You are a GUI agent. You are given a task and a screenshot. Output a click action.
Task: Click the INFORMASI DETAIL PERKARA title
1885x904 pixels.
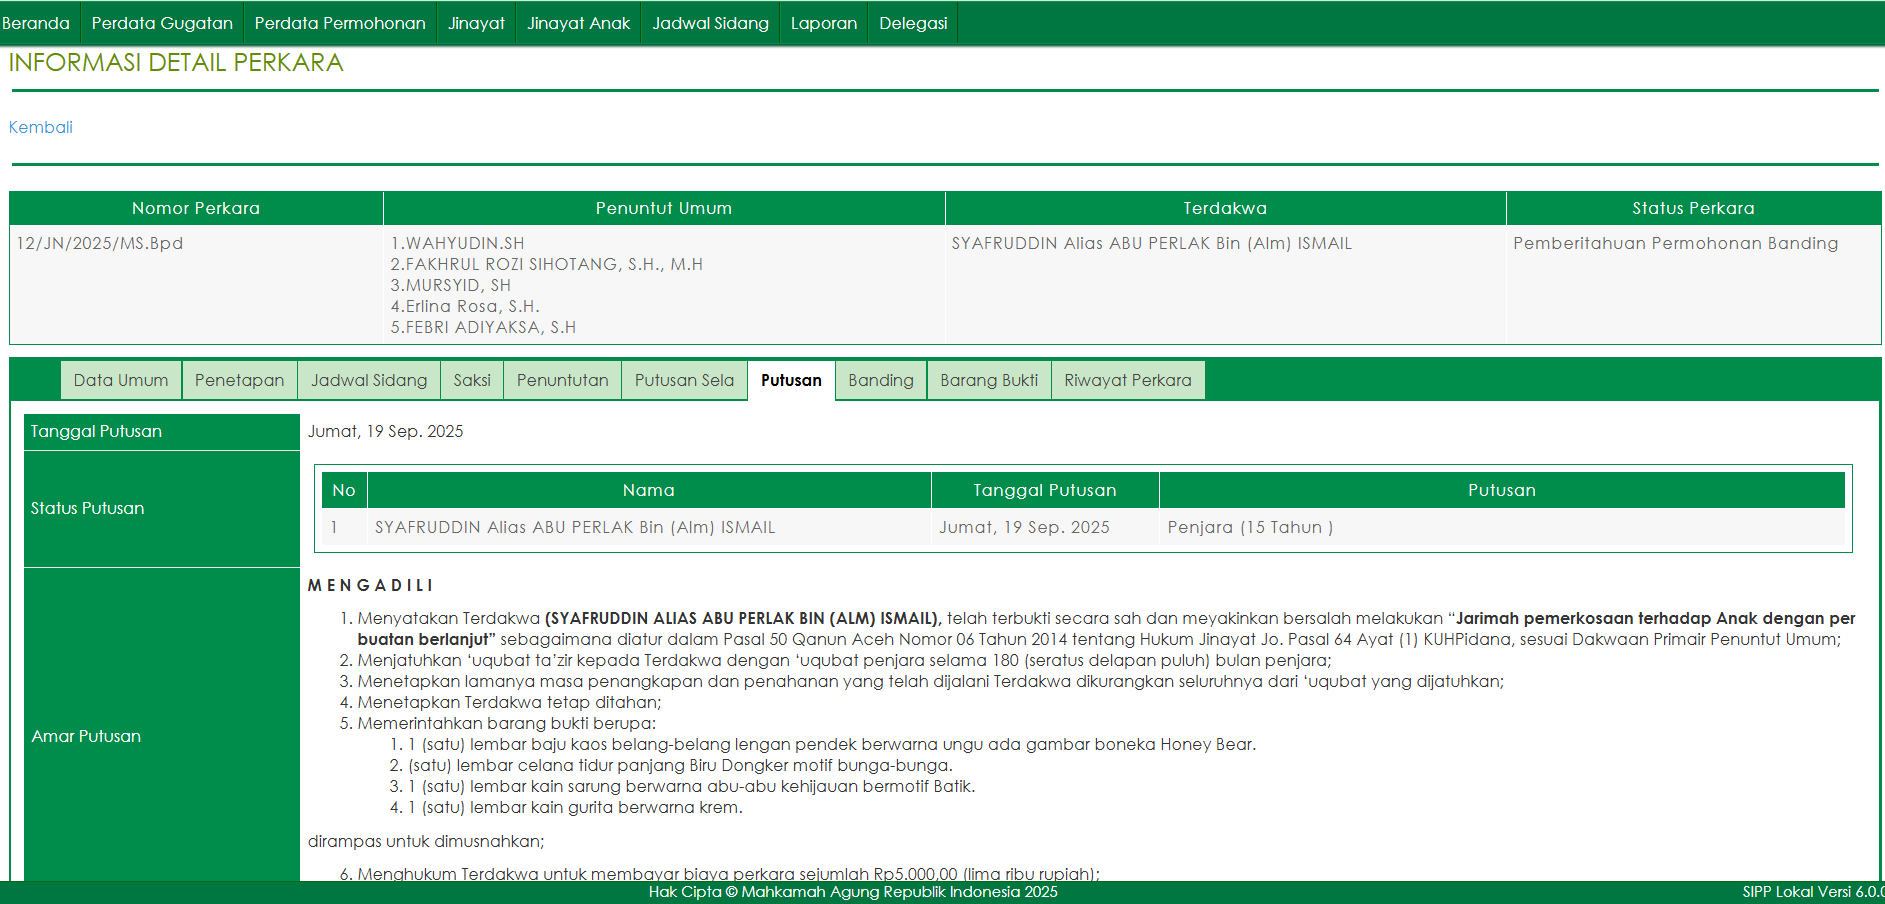[176, 62]
